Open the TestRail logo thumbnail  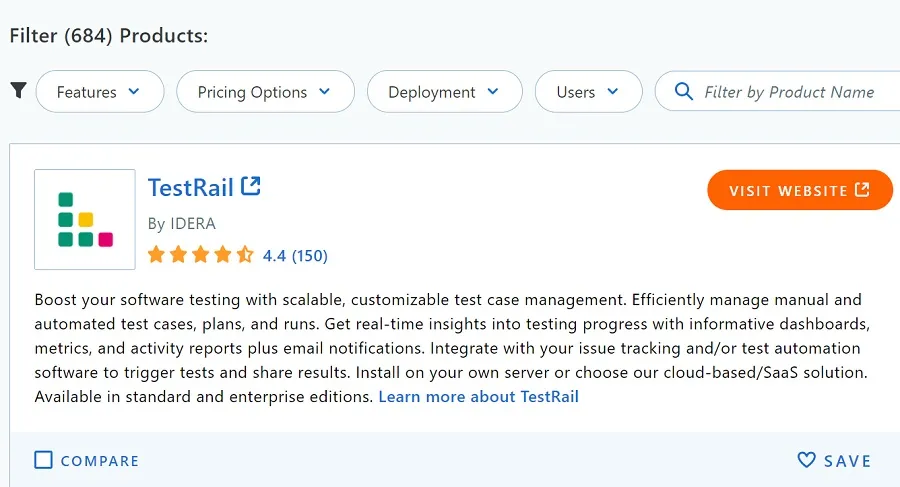coord(85,219)
